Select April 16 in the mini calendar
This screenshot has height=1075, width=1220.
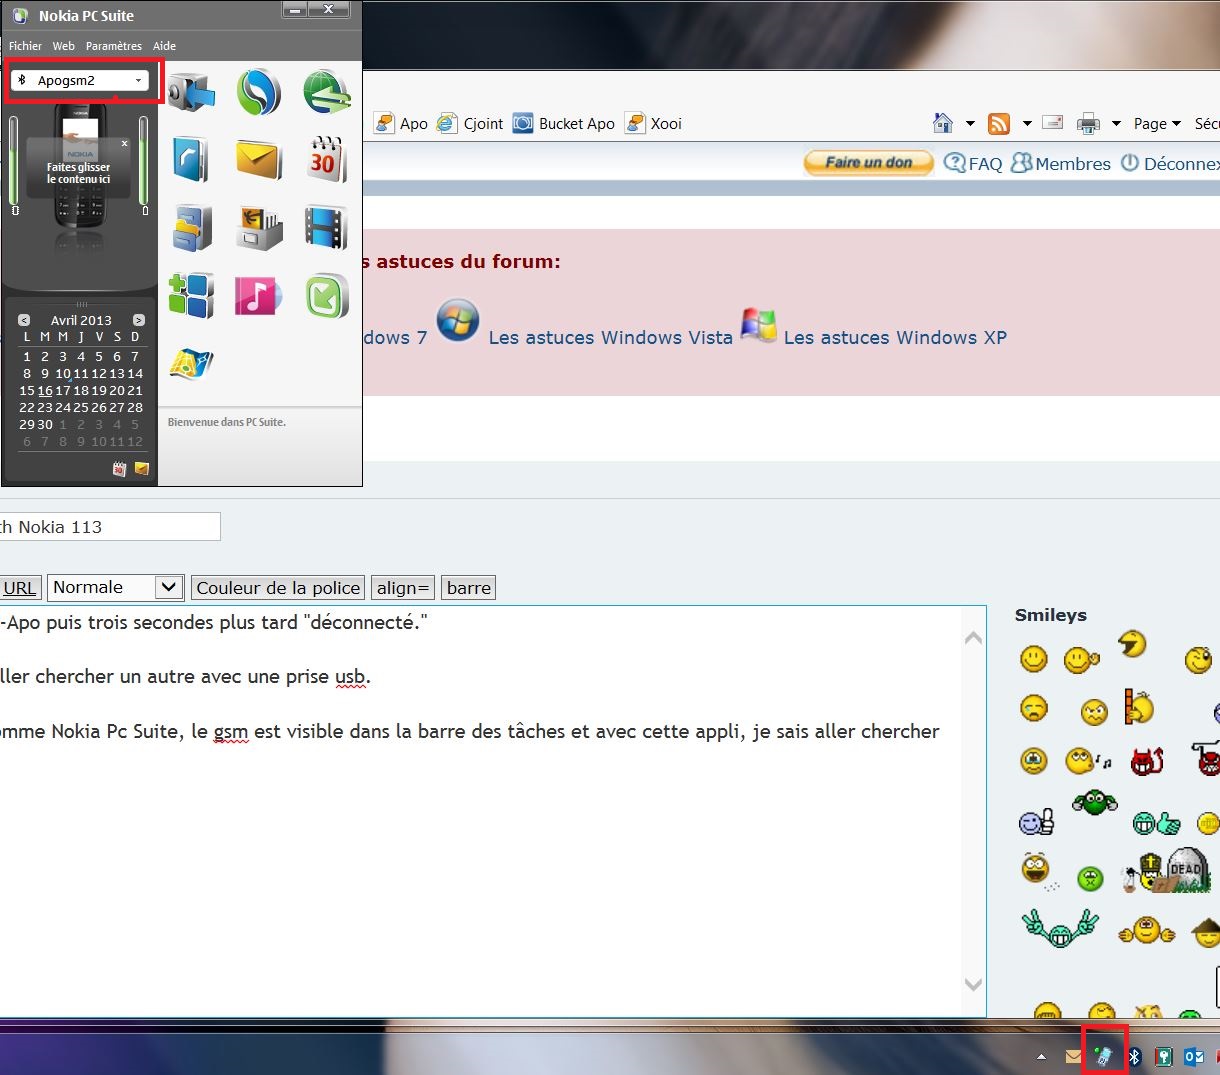click(x=45, y=390)
